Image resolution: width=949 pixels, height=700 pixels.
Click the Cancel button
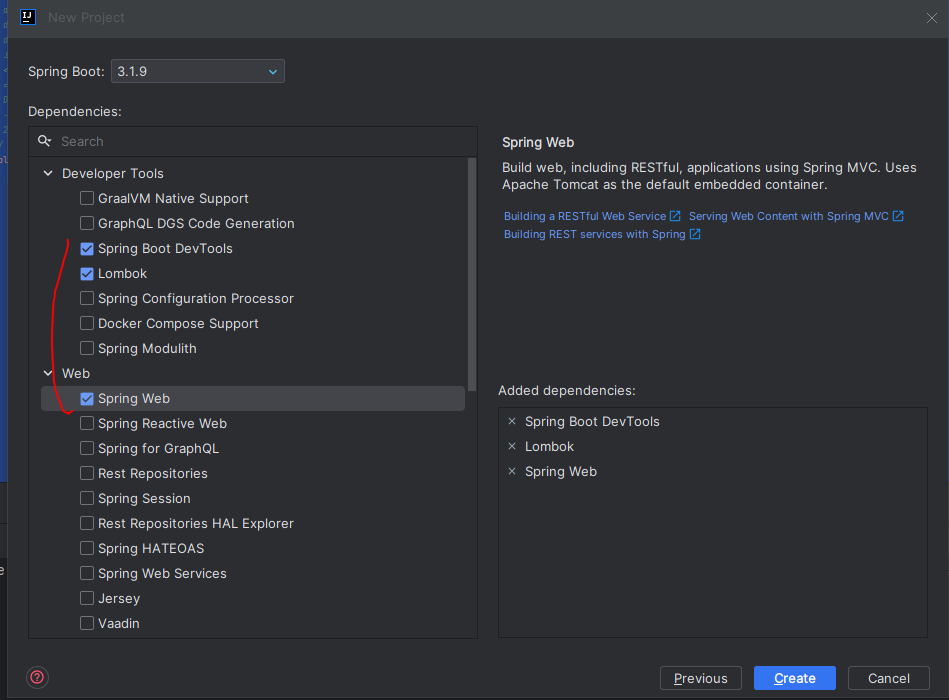click(888, 678)
